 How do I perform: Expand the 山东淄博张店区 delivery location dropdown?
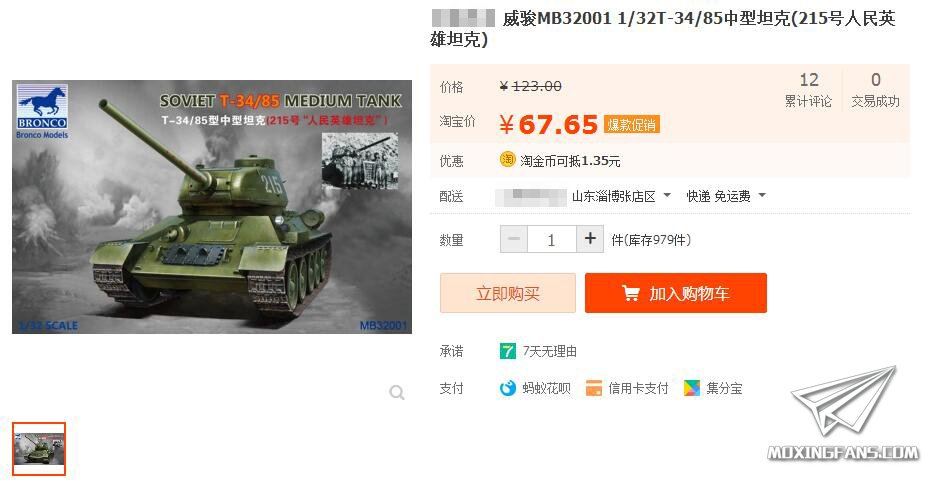[x=621, y=196]
